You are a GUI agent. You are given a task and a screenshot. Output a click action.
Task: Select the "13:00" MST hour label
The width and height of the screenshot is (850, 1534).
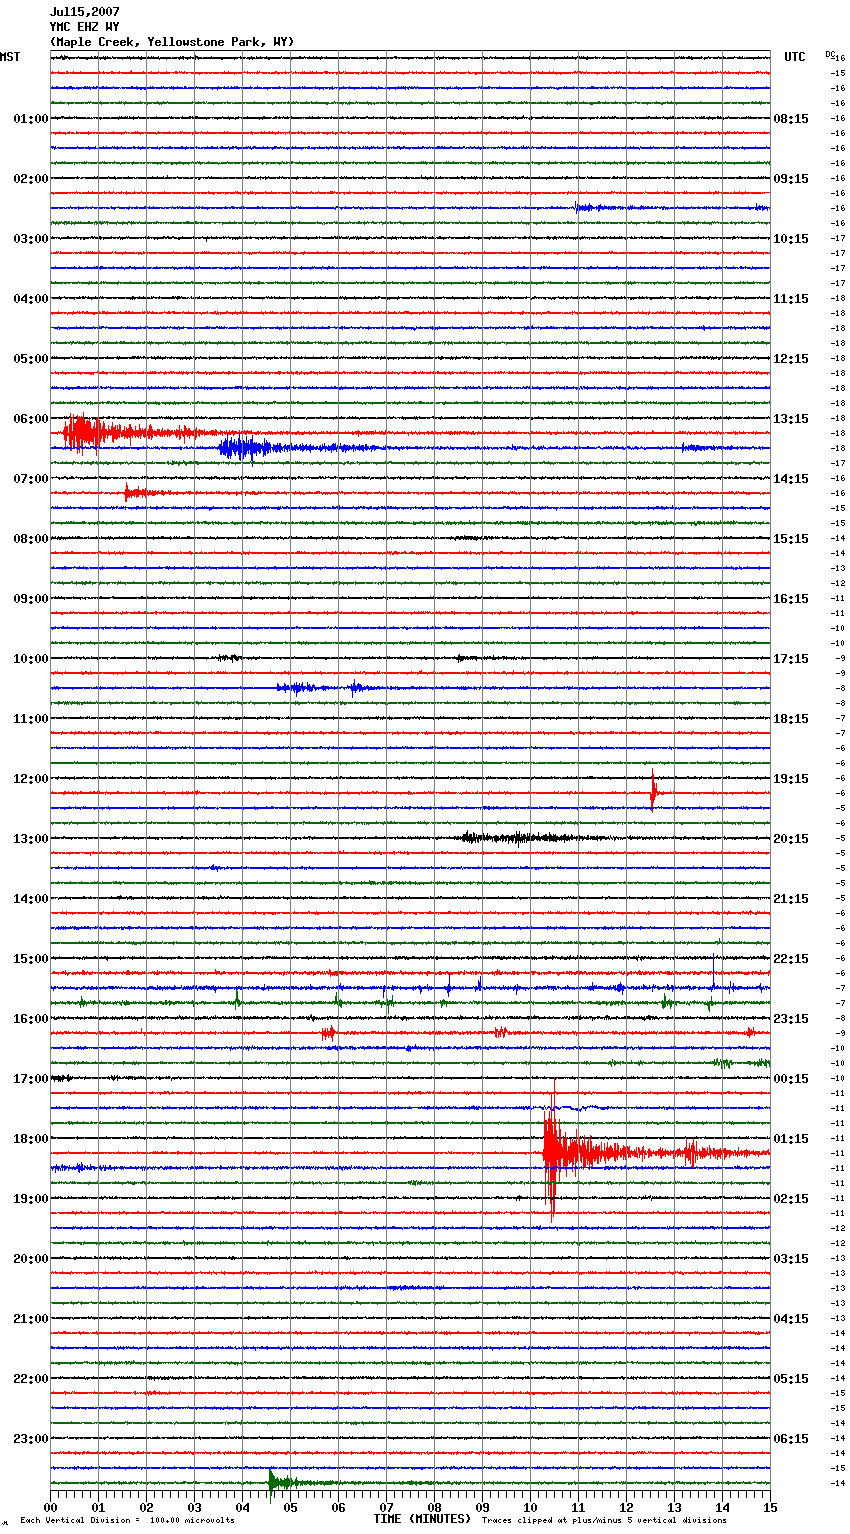(x=30, y=839)
